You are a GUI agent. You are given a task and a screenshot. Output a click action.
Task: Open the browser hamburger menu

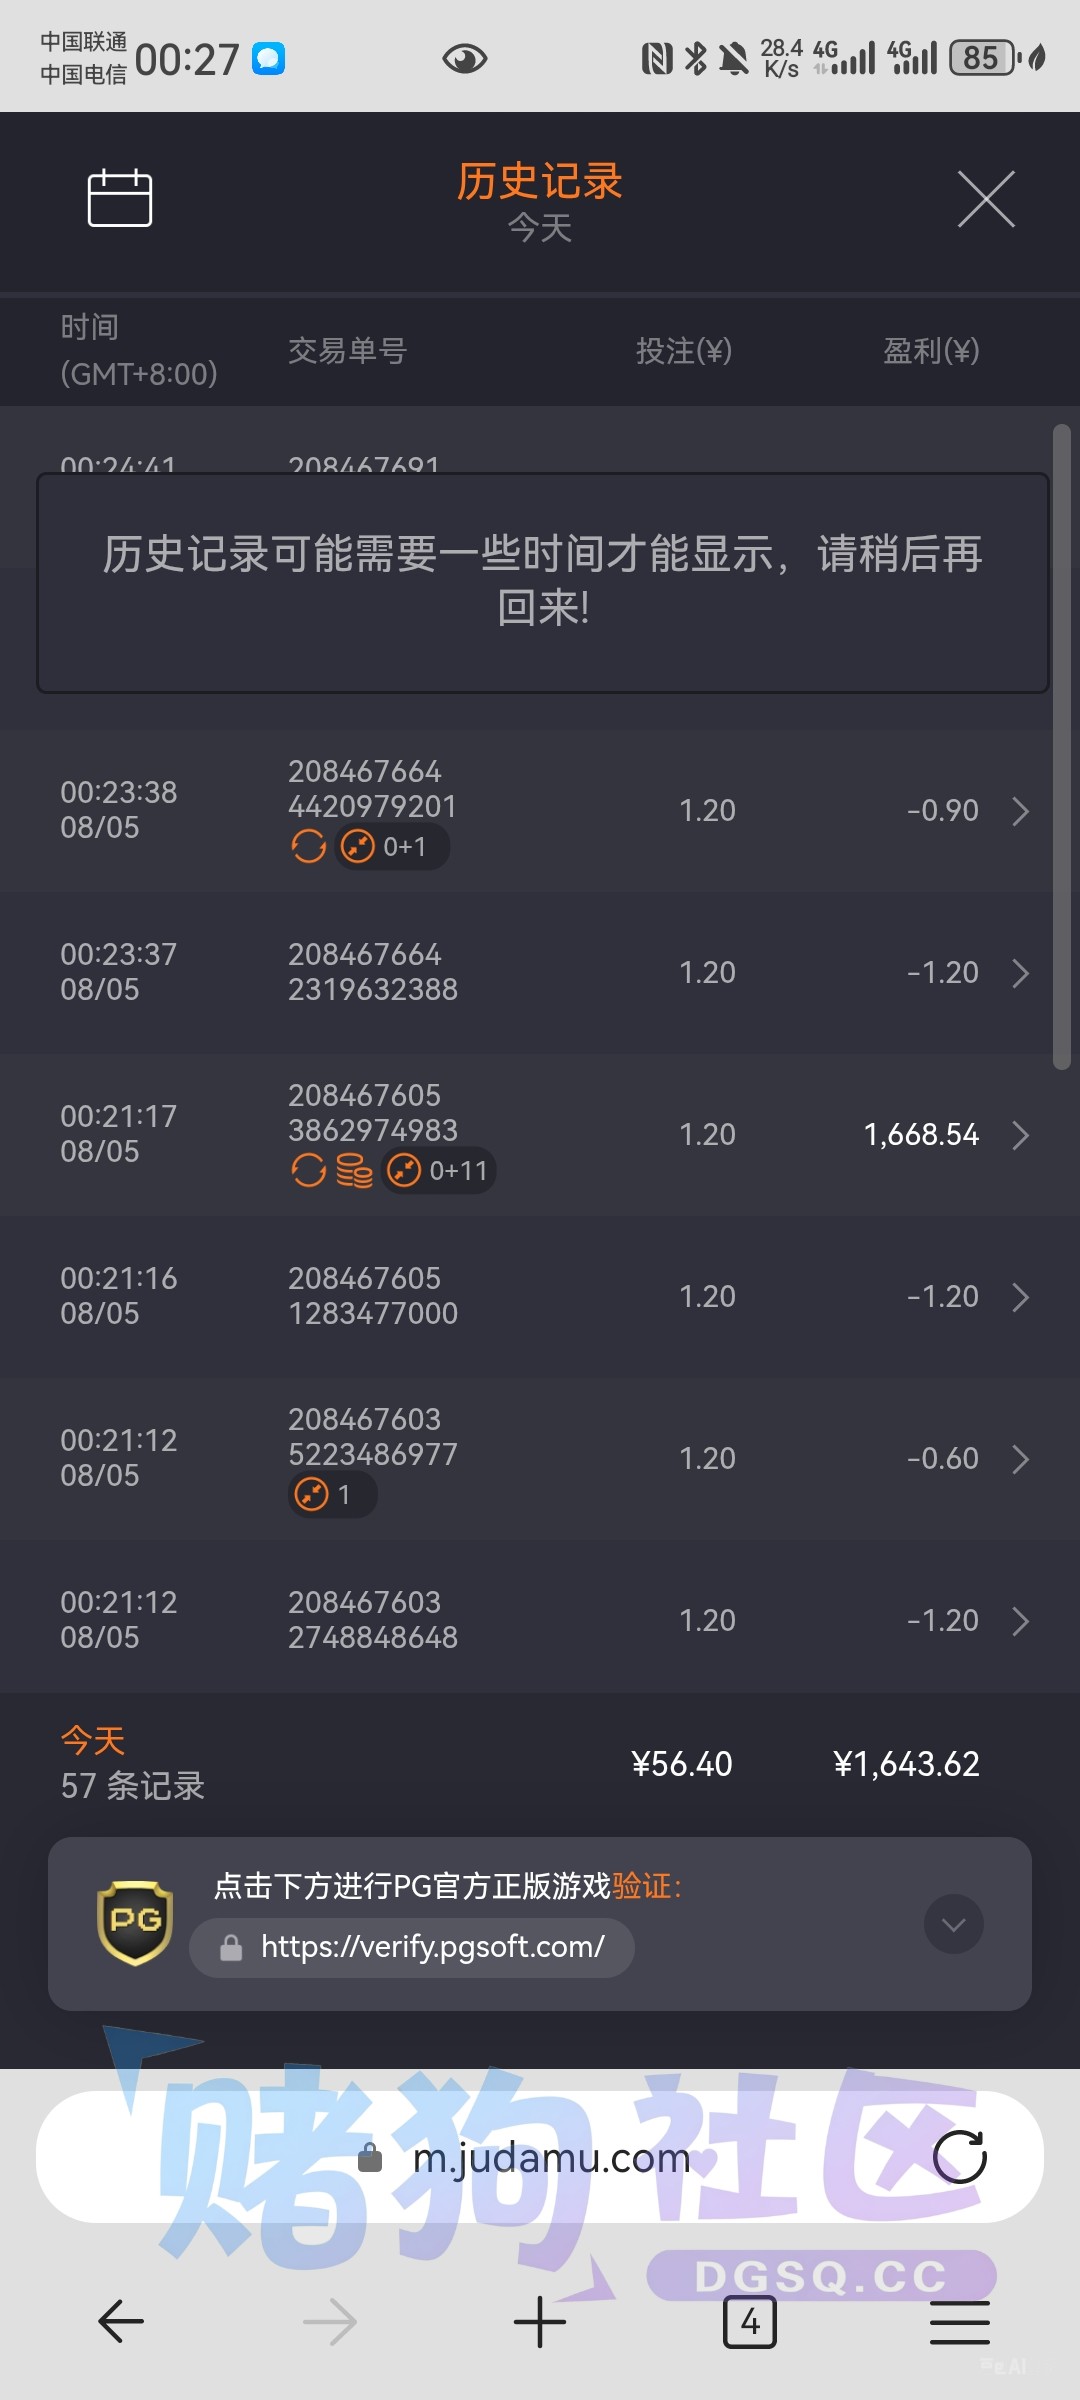coord(960,2322)
